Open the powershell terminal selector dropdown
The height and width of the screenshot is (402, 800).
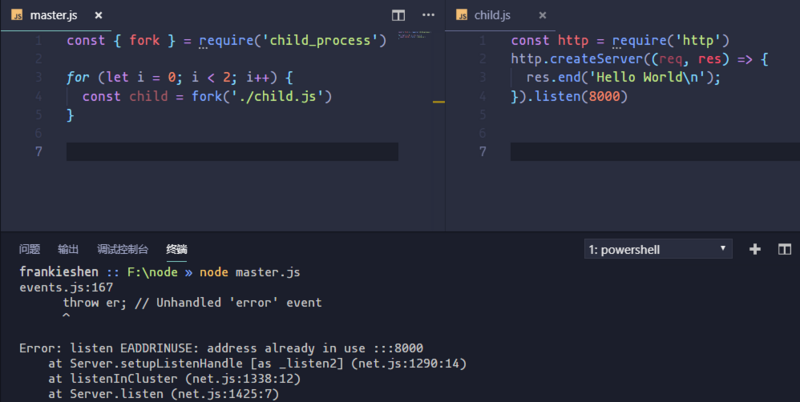click(658, 249)
